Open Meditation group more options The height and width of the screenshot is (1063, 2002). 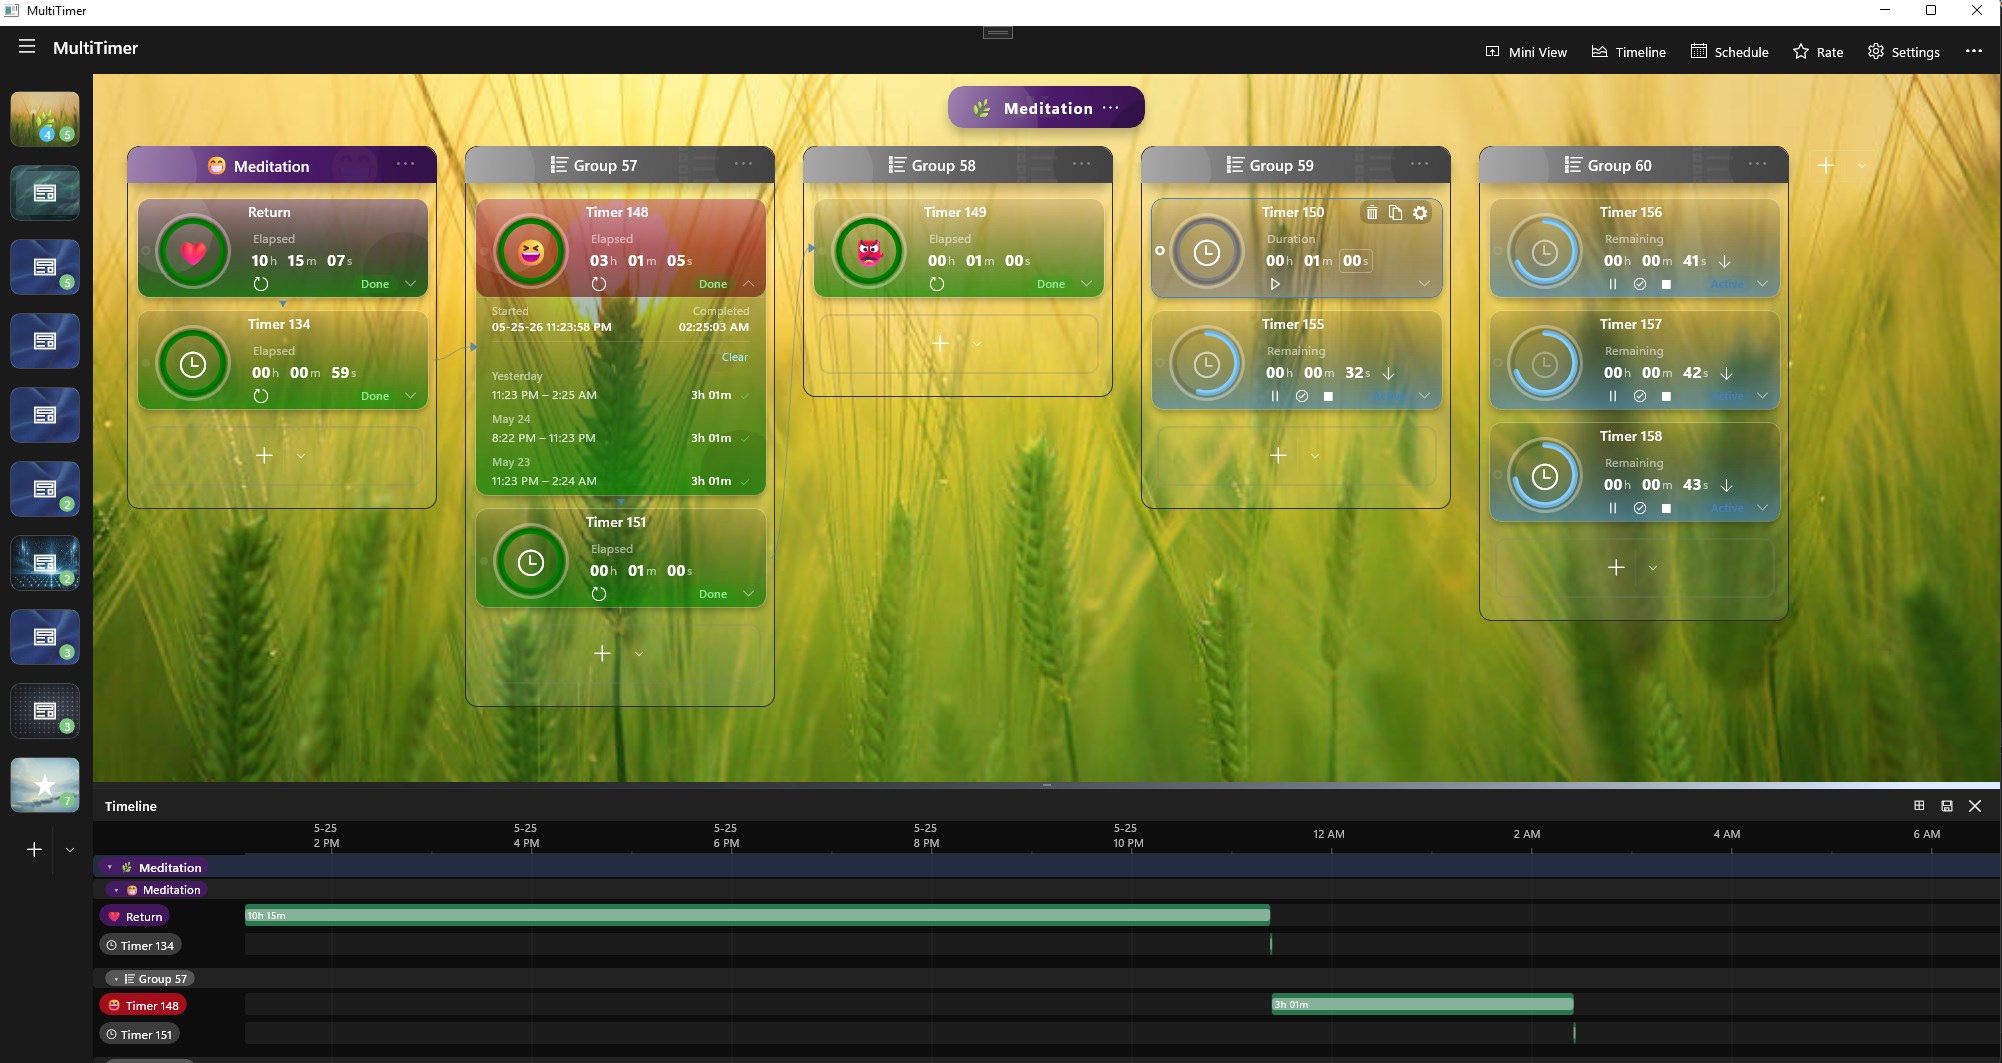pyautogui.click(x=405, y=164)
